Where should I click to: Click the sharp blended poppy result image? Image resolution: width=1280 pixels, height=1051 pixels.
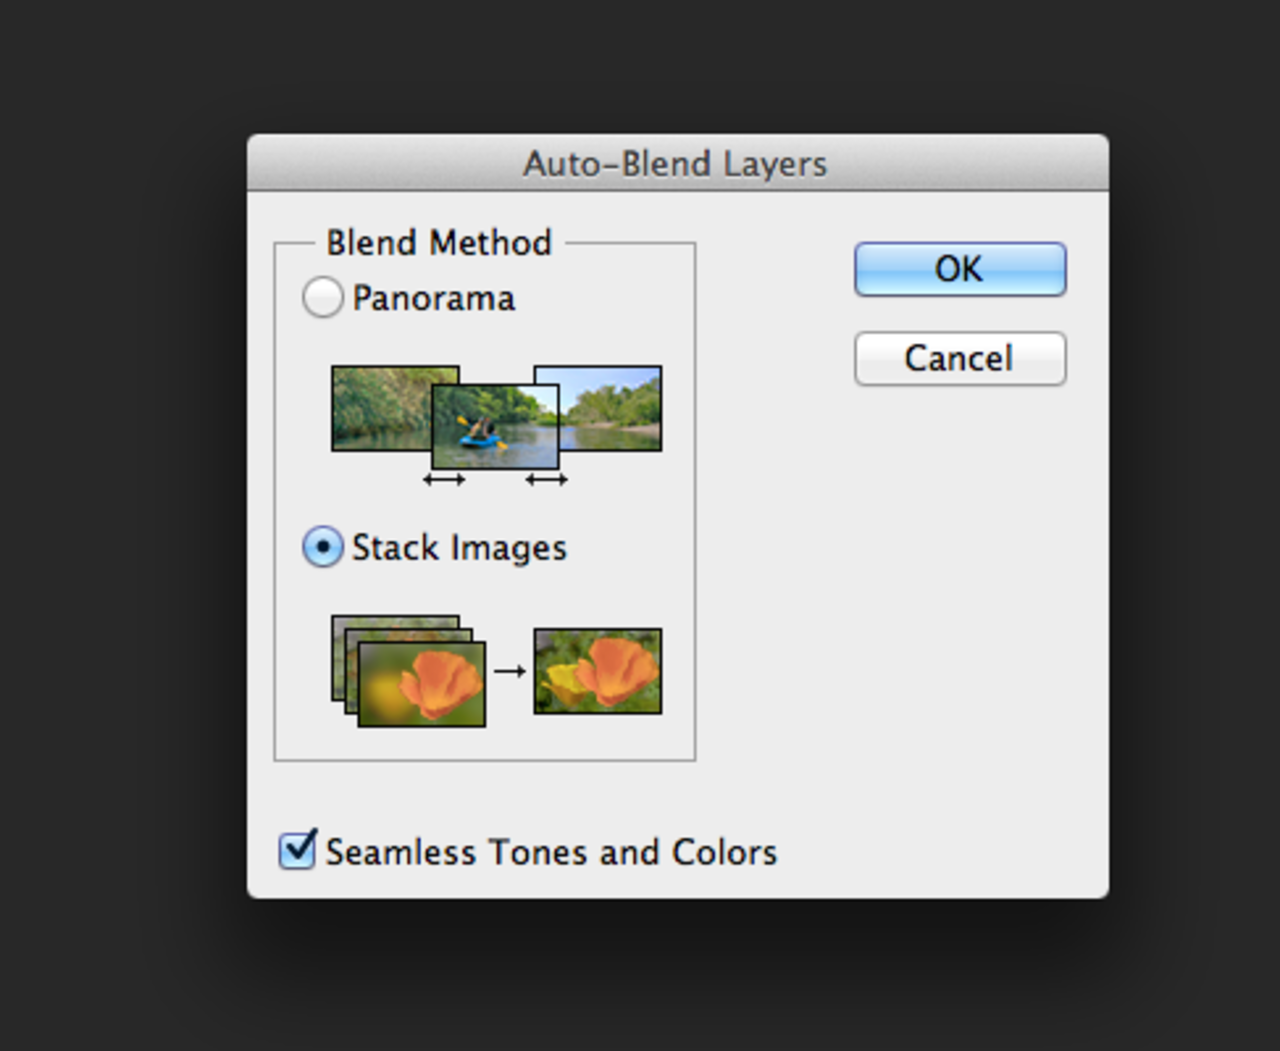(597, 671)
